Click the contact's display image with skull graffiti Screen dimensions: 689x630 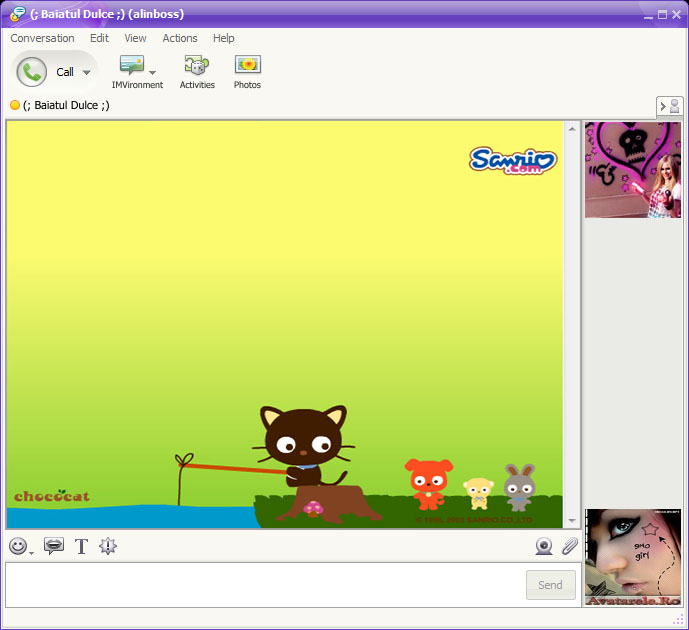tap(633, 170)
